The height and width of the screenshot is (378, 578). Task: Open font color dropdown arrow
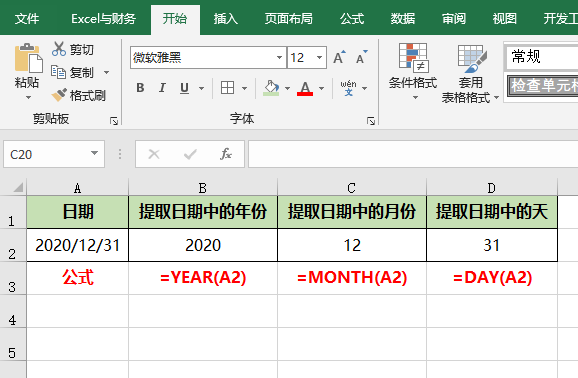coord(321,89)
